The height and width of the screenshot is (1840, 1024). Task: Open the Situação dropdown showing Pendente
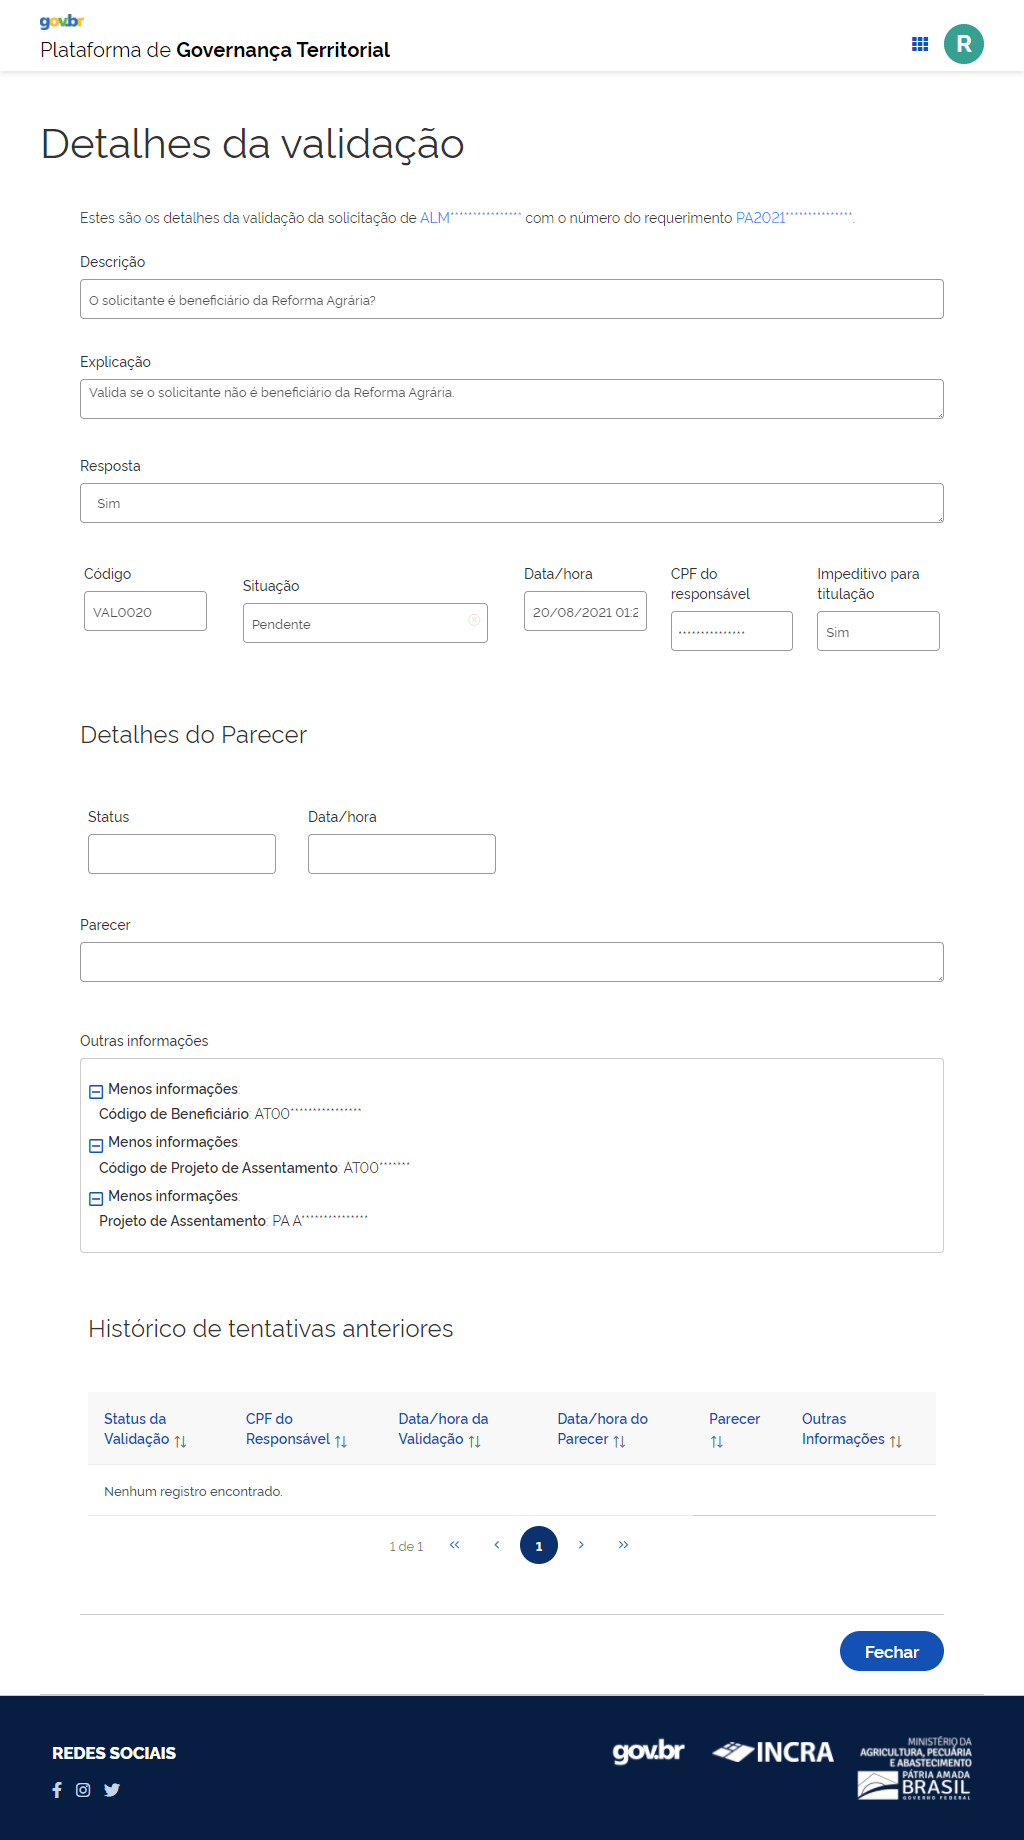[x=355, y=624]
